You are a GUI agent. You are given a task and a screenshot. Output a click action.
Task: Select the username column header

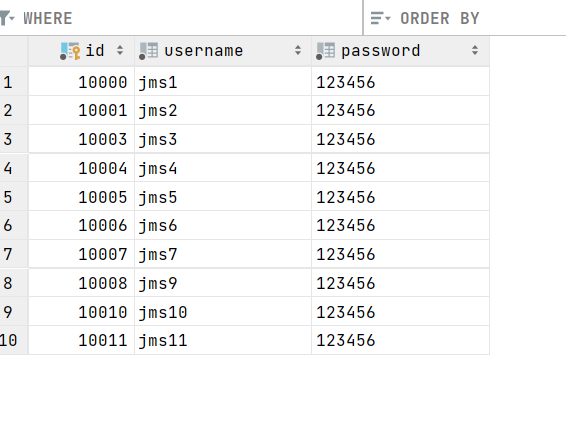coord(223,51)
